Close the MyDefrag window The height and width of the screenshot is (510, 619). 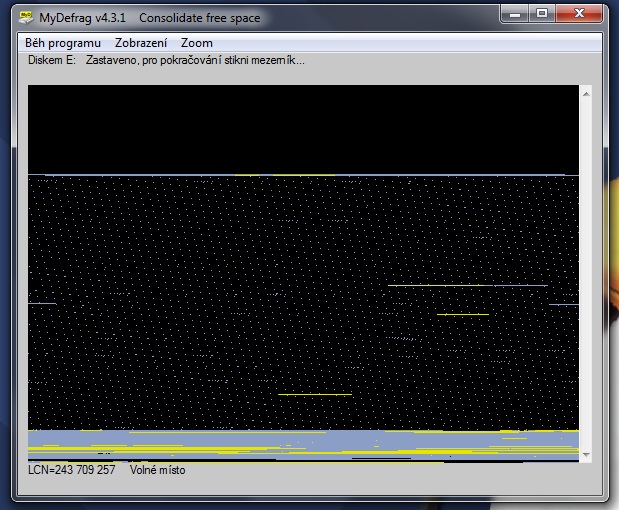pyautogui.click(x=579, y=14)
